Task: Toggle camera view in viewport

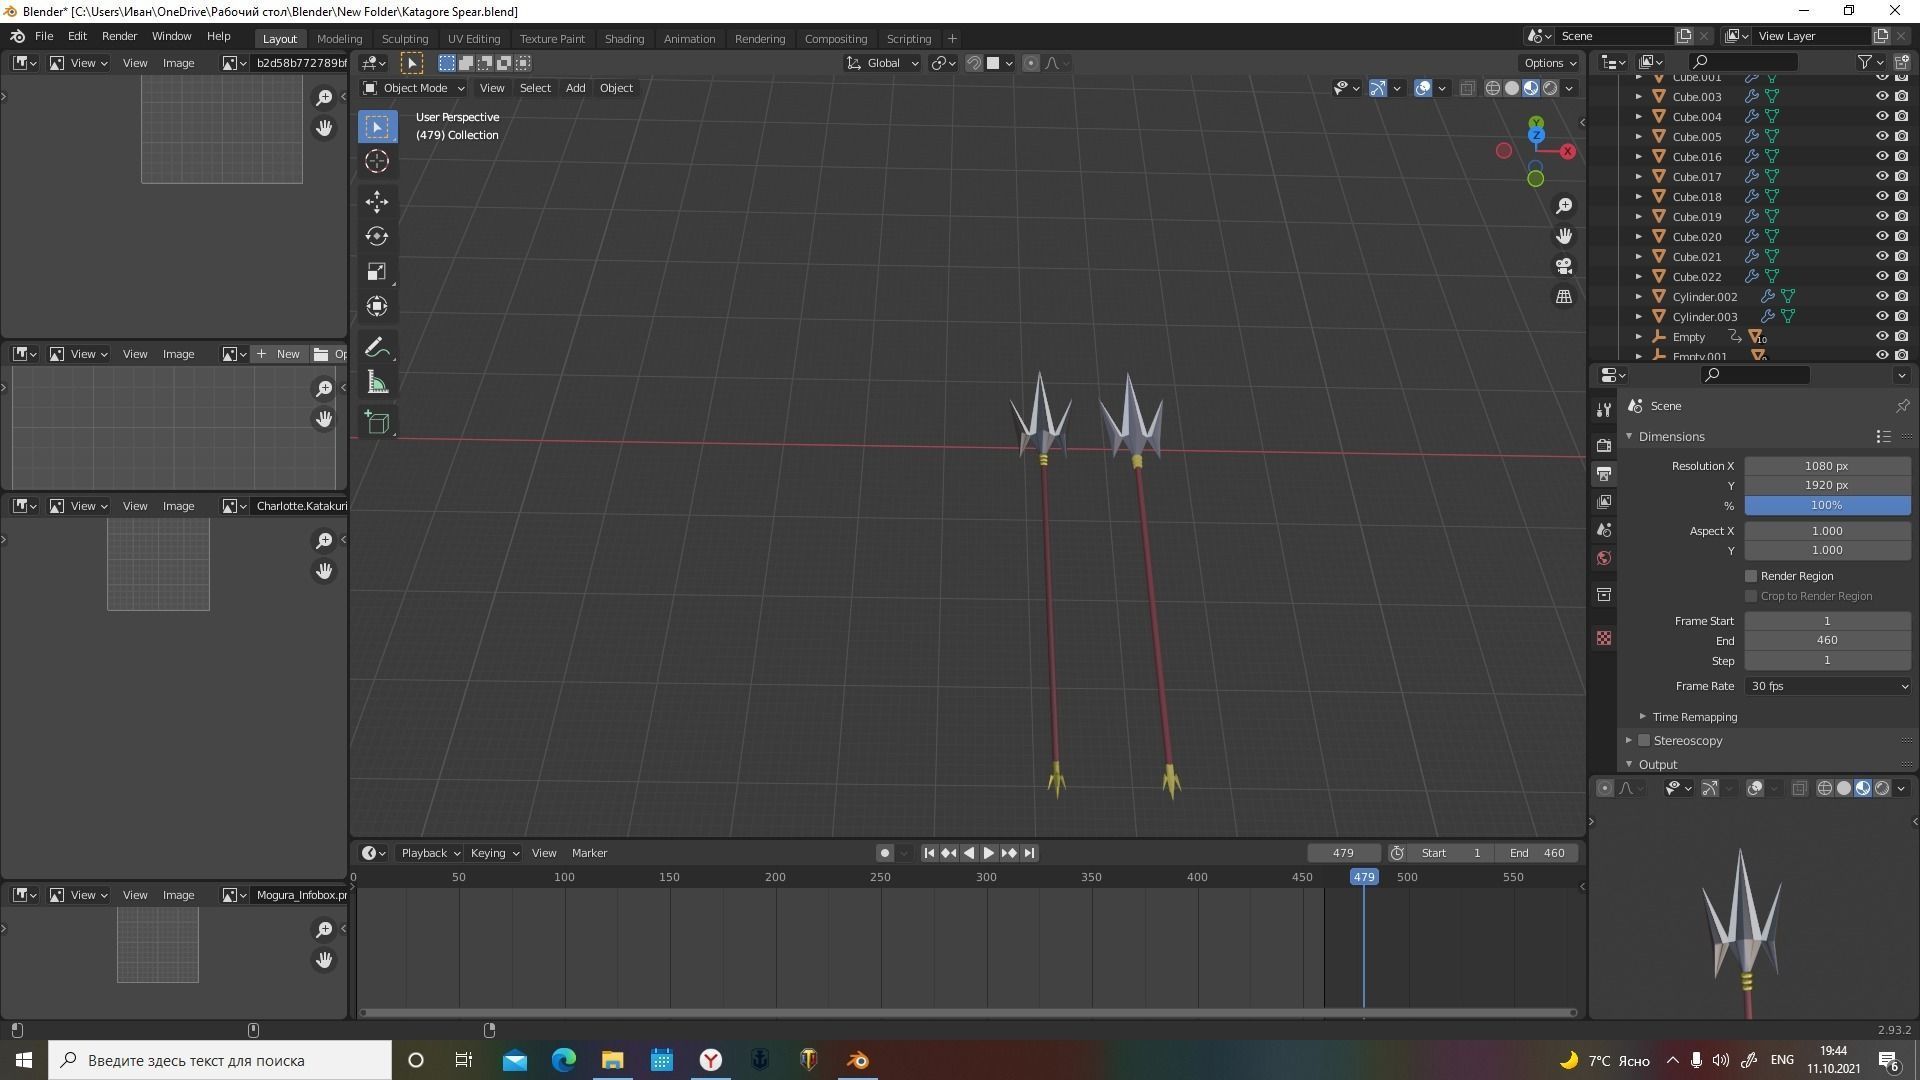Action: coord(1564,266)
